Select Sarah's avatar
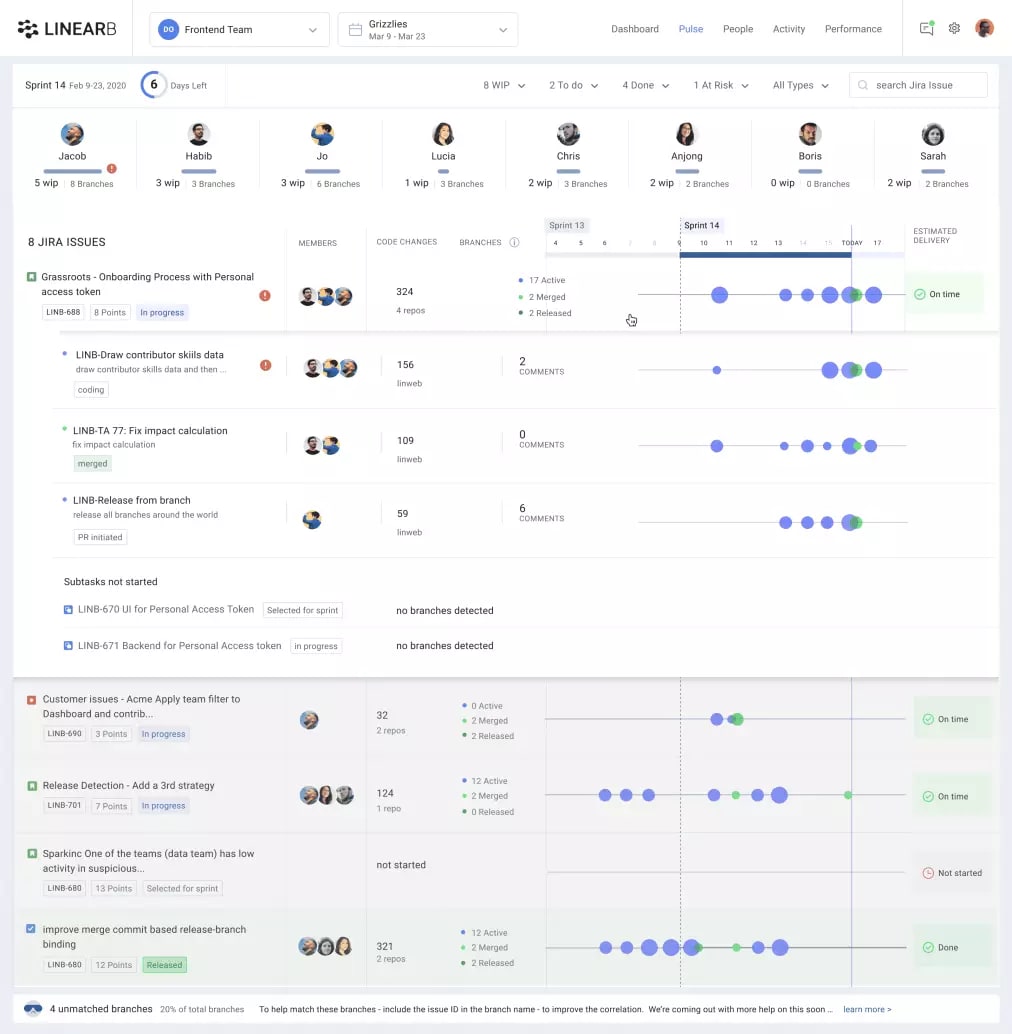 pyautogui.click(x=933, y=134)
